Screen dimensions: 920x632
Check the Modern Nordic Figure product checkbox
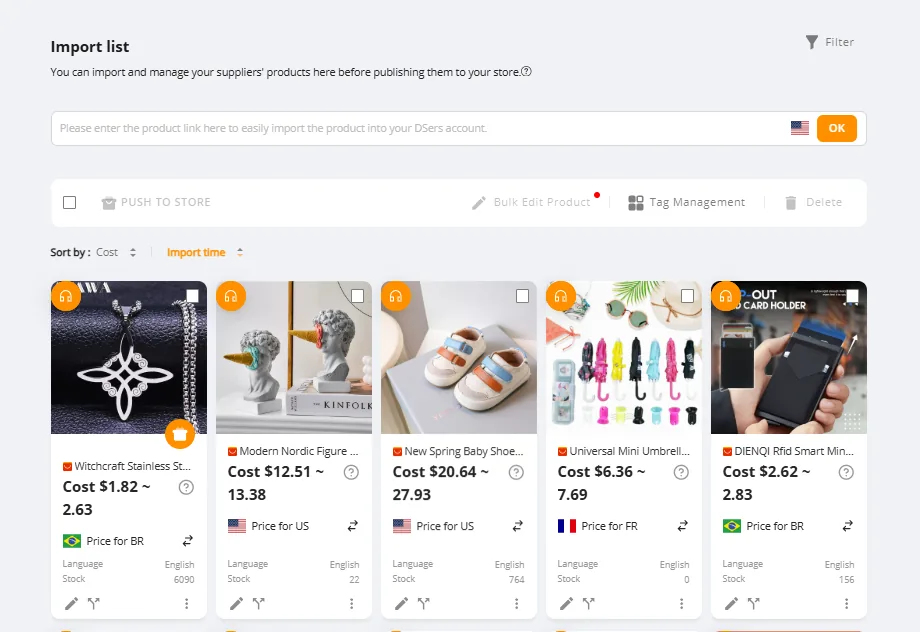point(357,296)
